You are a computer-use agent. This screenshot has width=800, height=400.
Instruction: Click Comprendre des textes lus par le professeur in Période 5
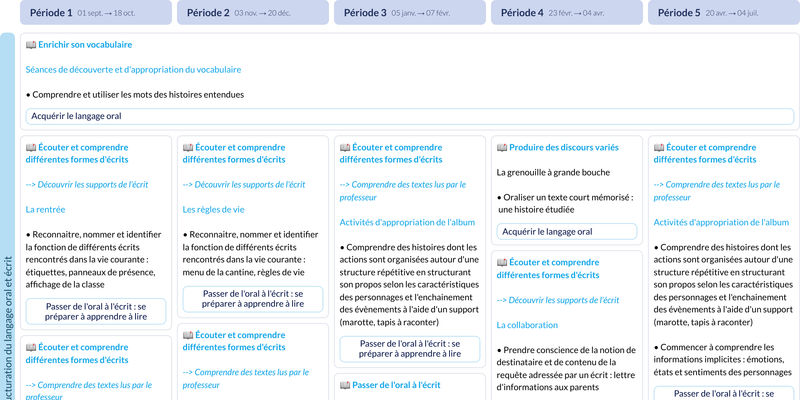(x=717, y=191)
